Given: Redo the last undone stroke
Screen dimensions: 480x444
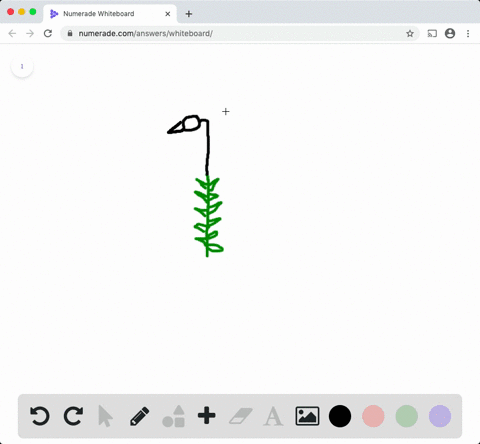Looking at the screenshot, I should (73, 416).
